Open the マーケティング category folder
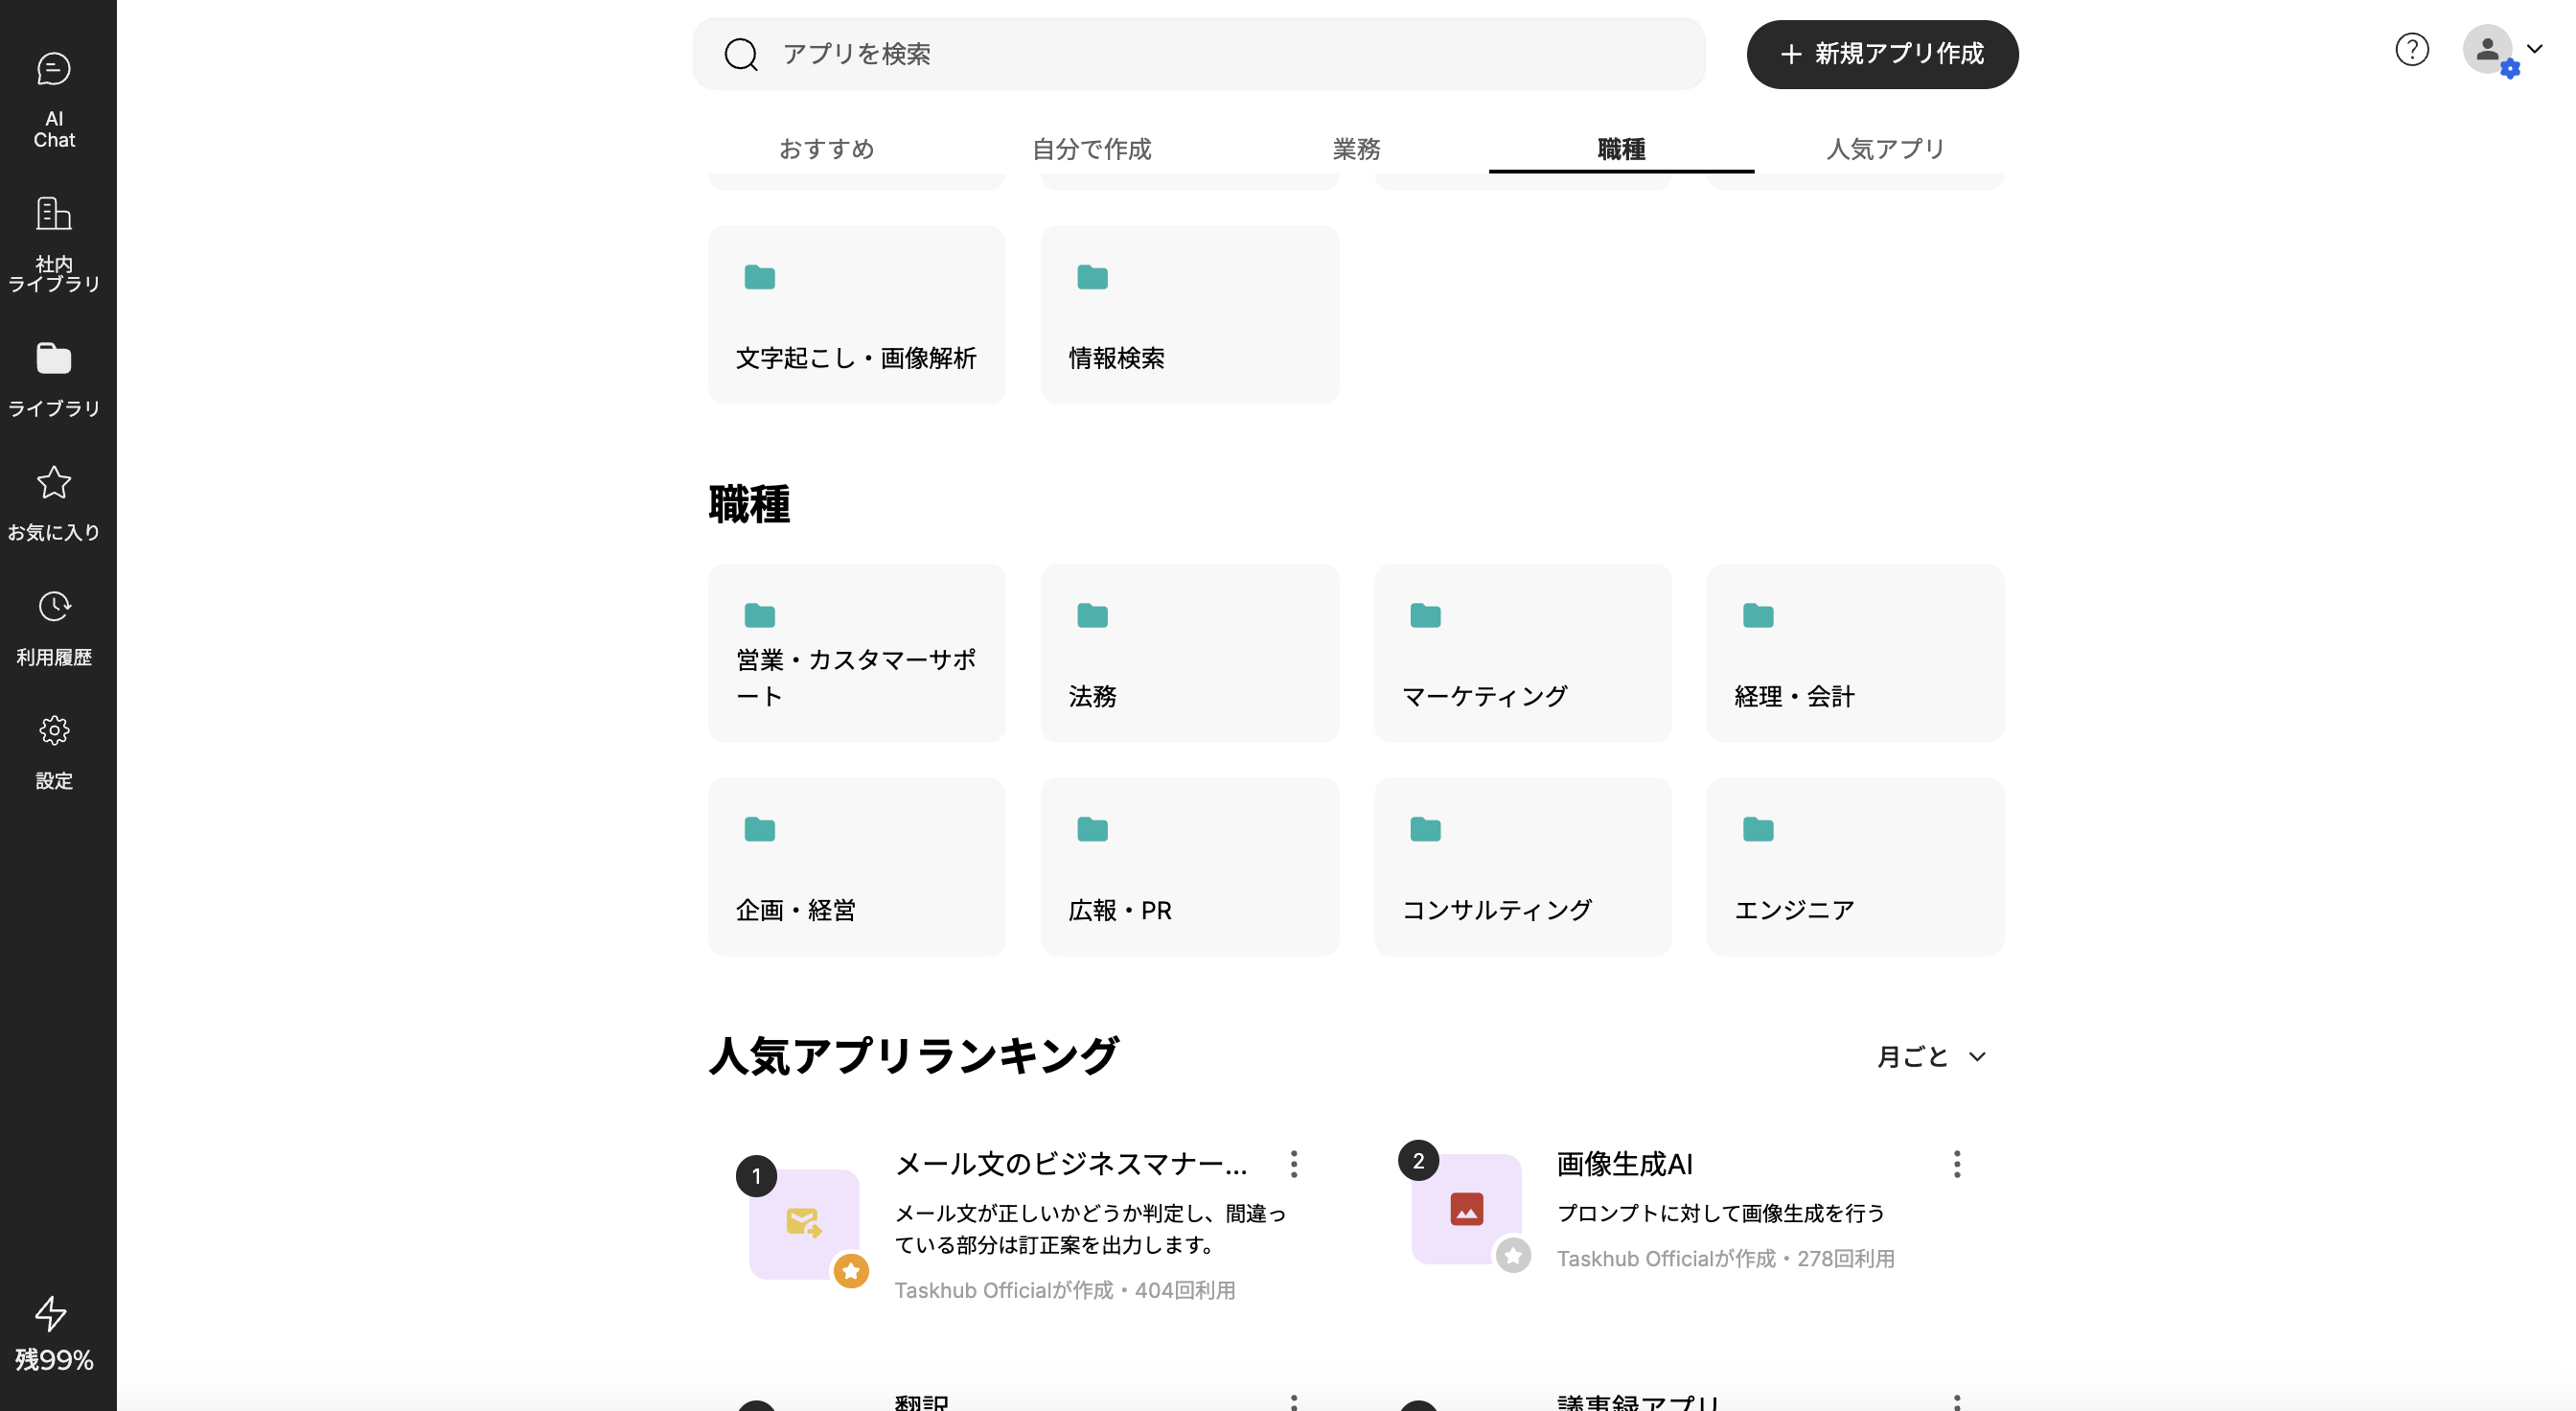The image size is (2576, 1411). coord(1522,653)
